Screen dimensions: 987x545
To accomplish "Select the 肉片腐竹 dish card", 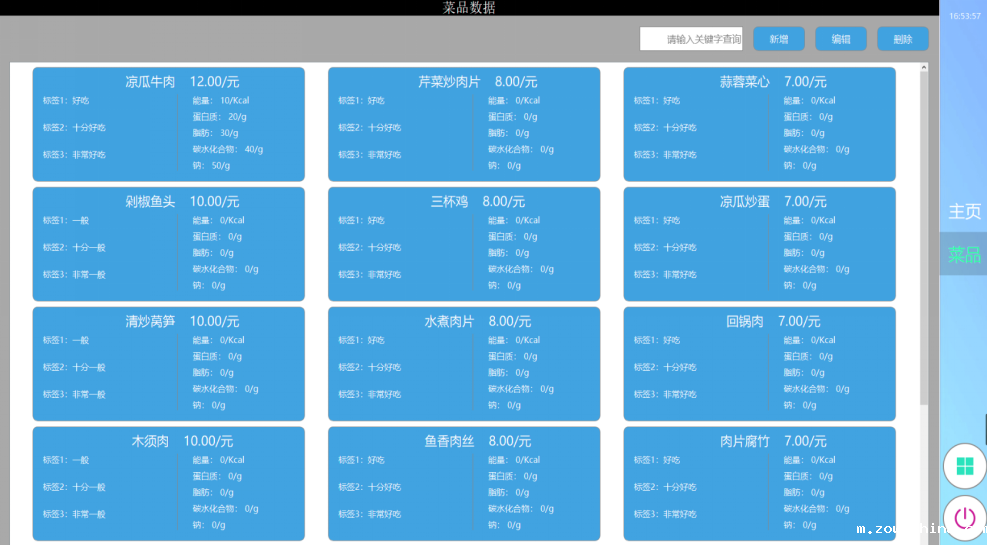I will pyautogui.click(x=759, y=484).
